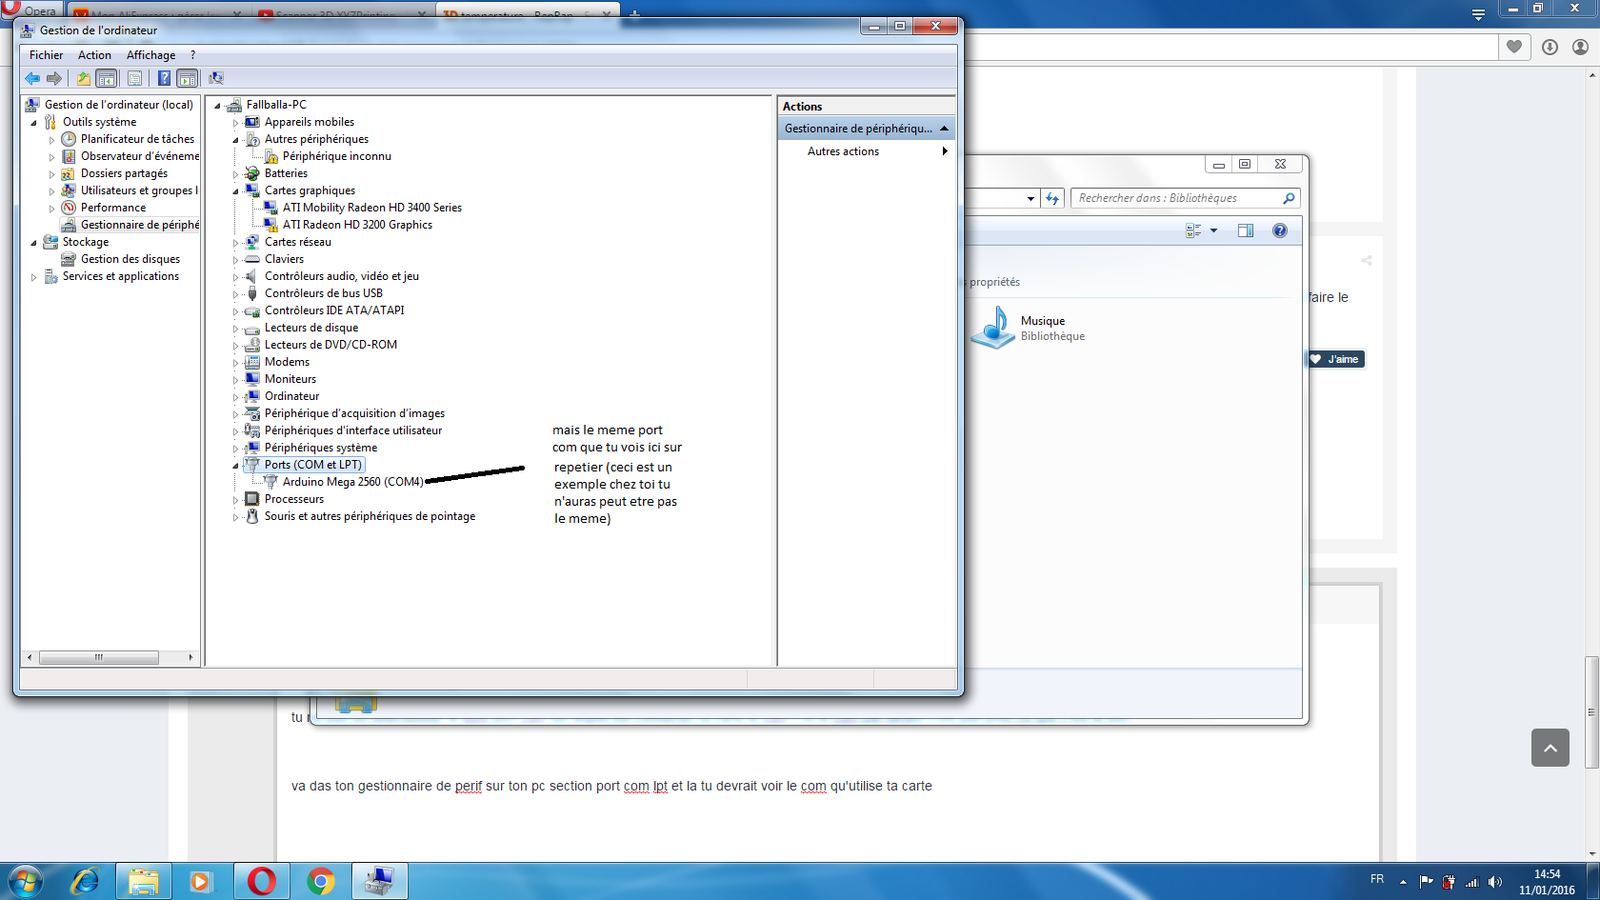Open the Action menu
This screenshot has height=900, width=1600.
tap(95, 55)
